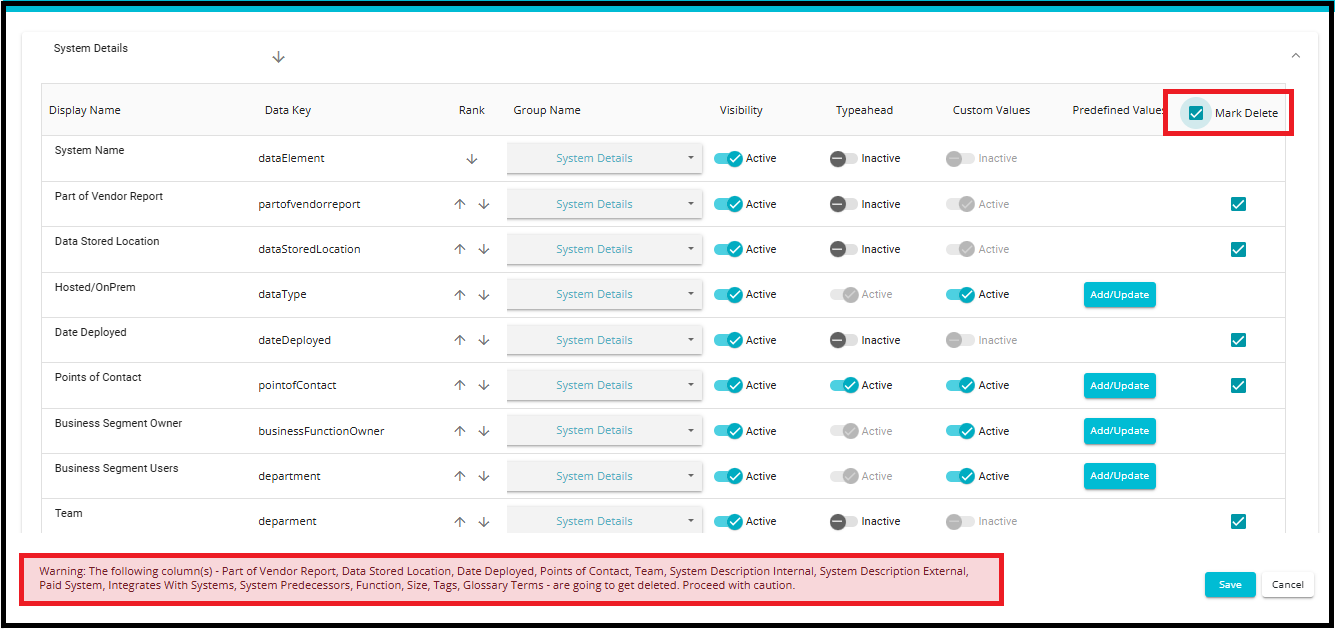
Task: Move Hosted/OnPrem row down in rank
Action: point(484,295)
